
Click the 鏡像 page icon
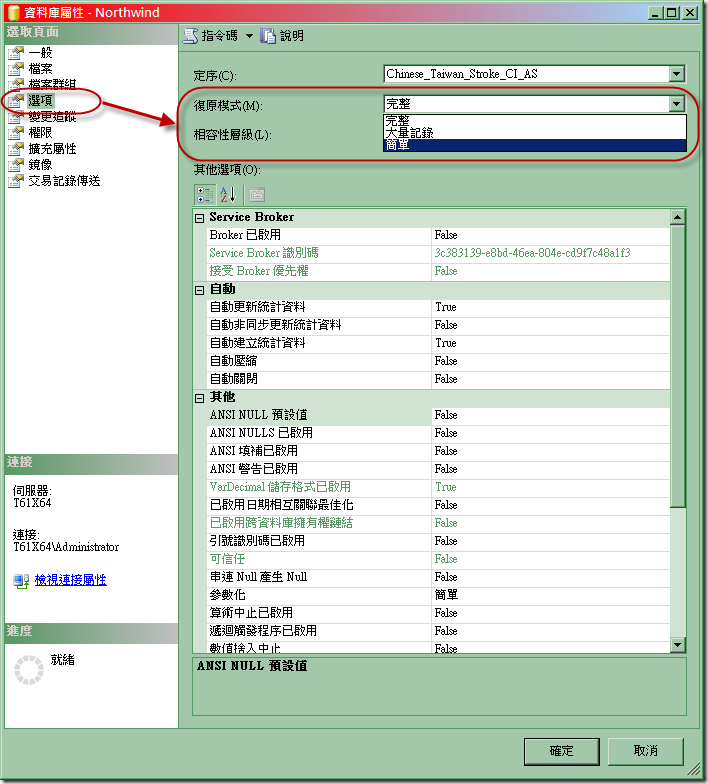click(16, 164)
